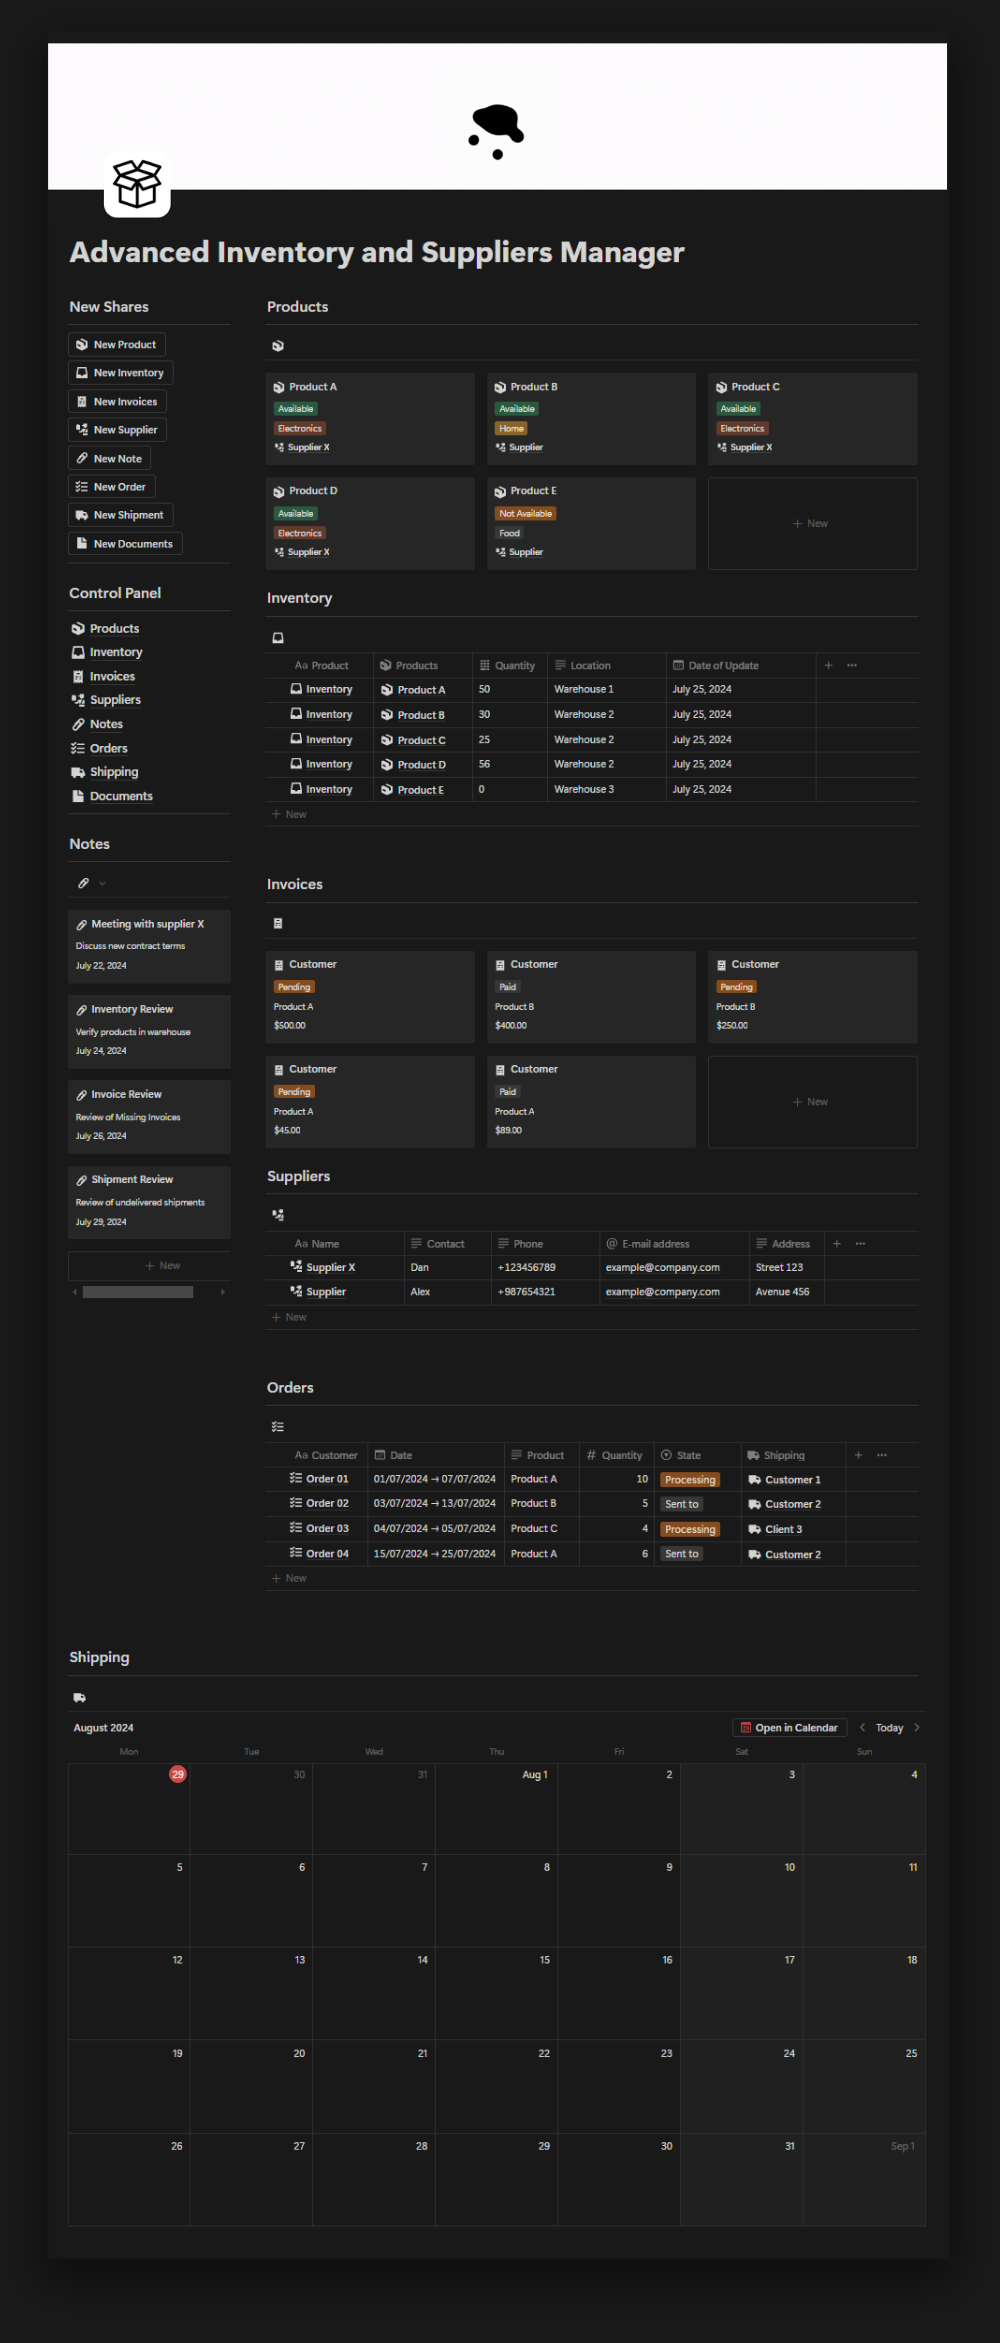The height and width of the screenshot is (2343, 1000).
Task: Click the Product A card cube icon
Action: point(279,387)
